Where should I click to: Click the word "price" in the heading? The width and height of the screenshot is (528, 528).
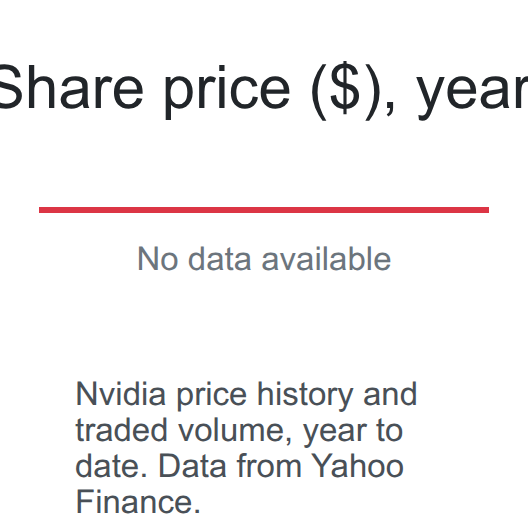pos(227,92)
